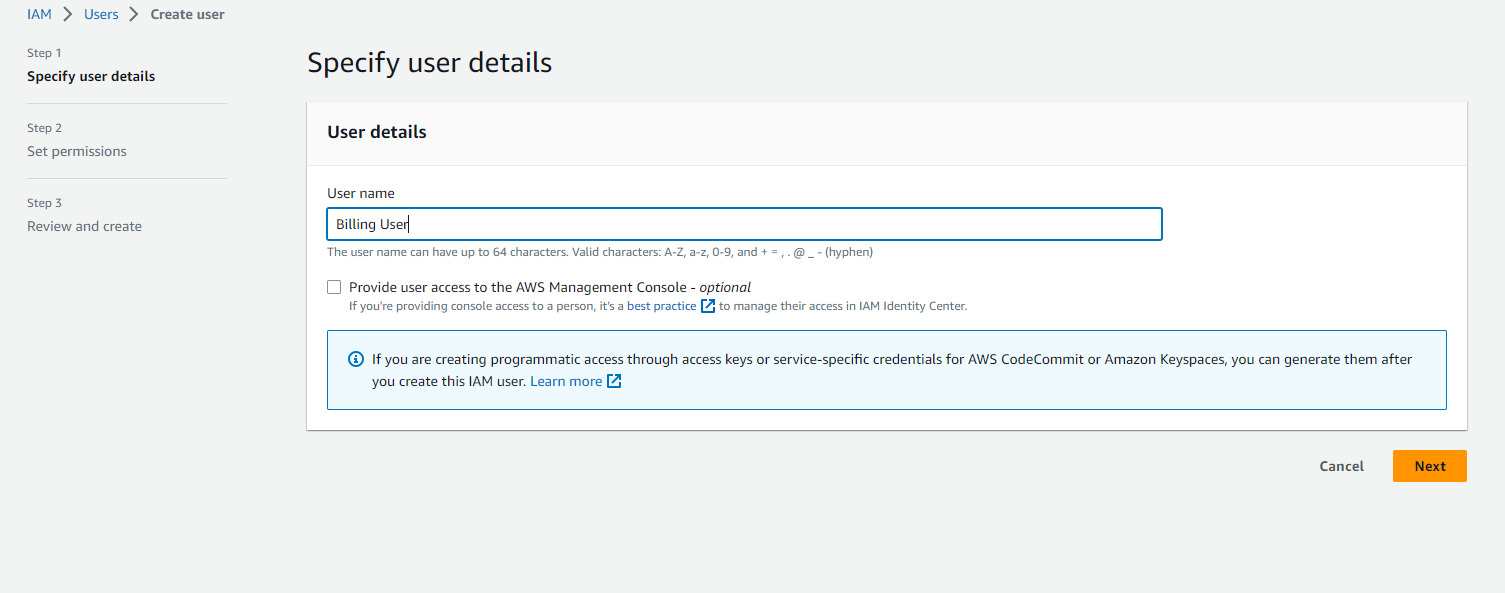1505x593 pixels.
Task: Jump to Step 2 Set permissions
Action: (77, 151)
